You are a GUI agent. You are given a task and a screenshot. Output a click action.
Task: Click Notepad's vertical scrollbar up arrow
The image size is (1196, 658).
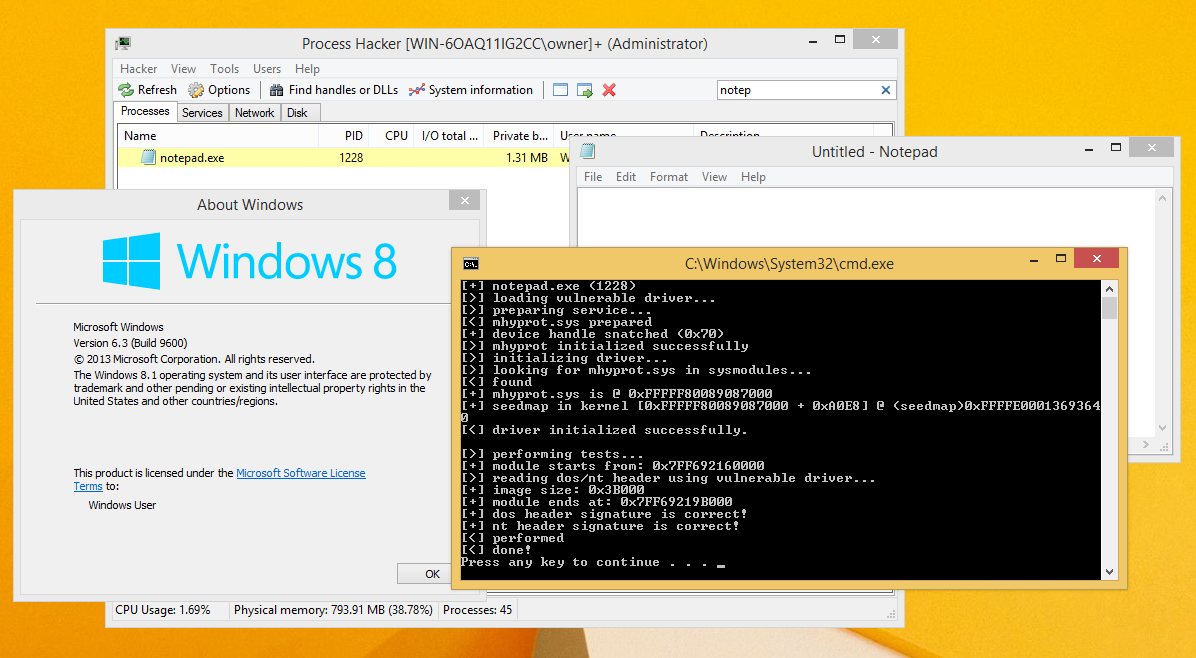[1162, 198]
